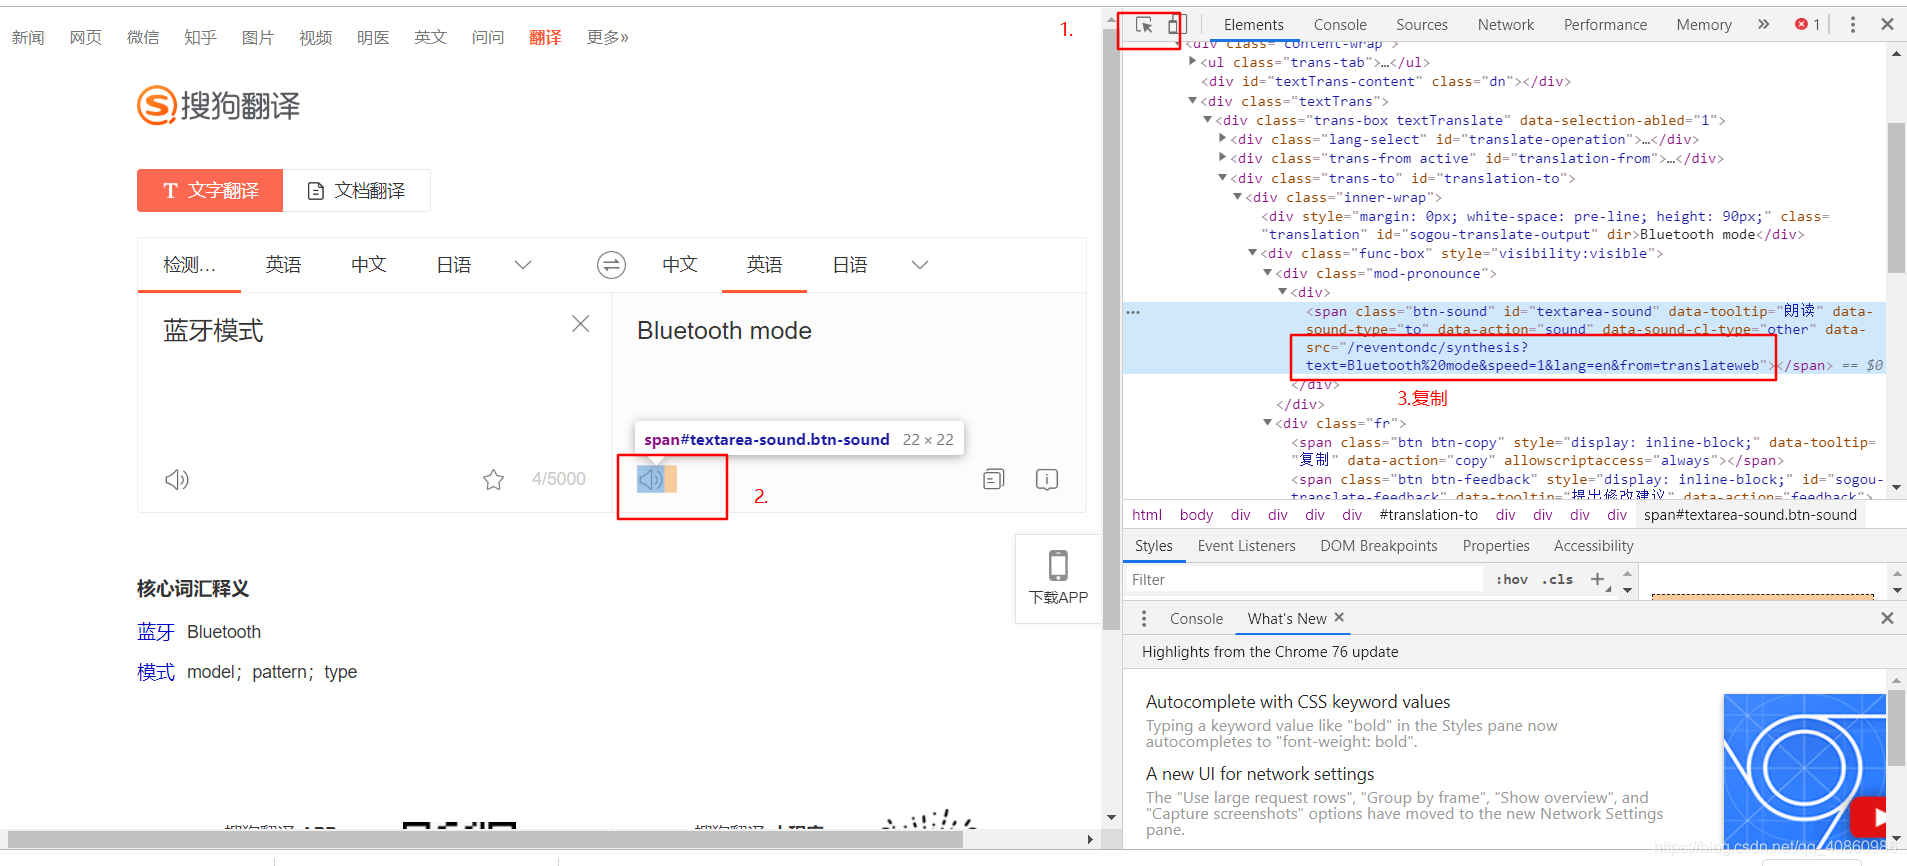Toggle the :hov element state button
The image size is (1907, 866).
pos(1512,580)
